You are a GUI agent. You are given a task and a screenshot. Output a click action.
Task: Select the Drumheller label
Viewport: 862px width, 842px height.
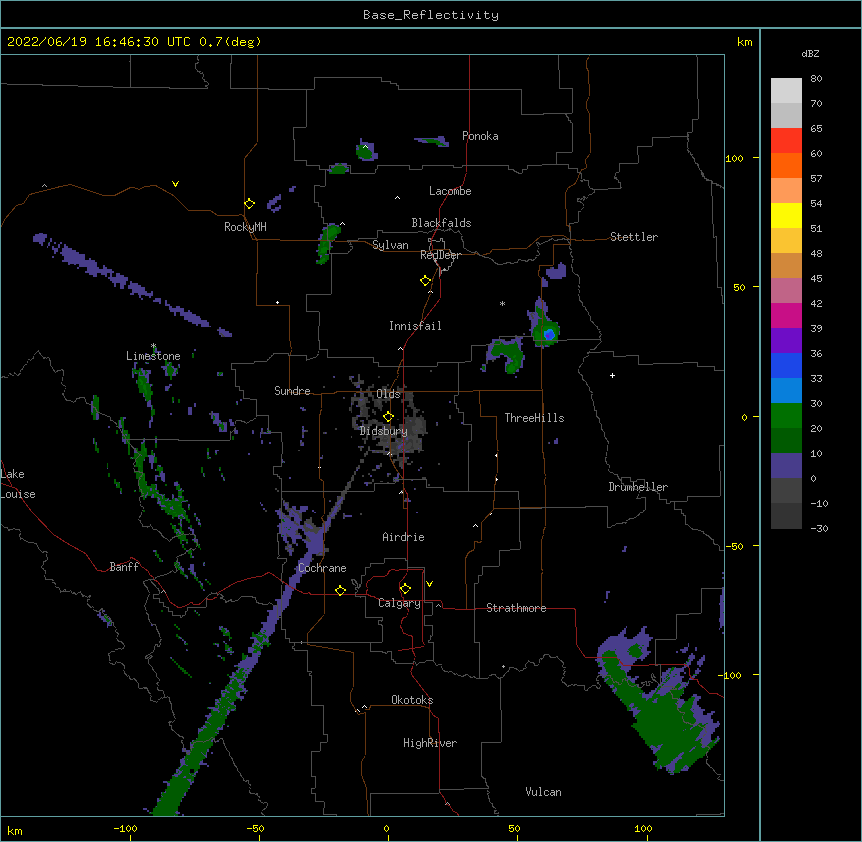click(x=638, y=487)
